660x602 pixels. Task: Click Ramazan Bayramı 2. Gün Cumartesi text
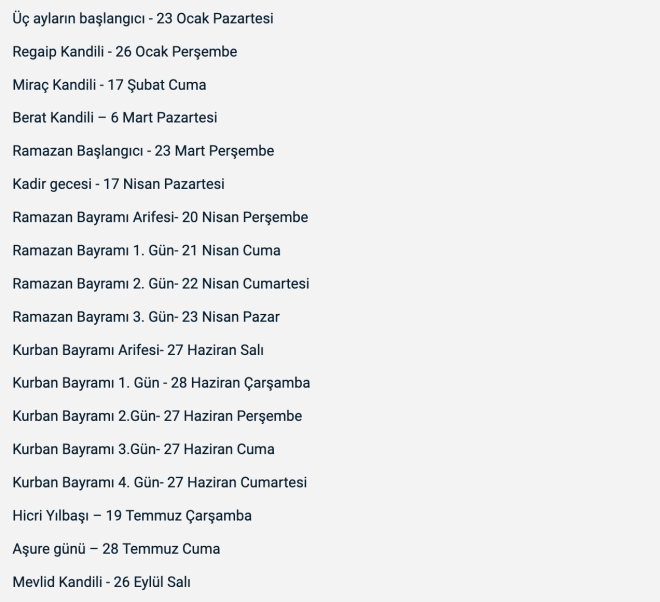pos(161,284)
